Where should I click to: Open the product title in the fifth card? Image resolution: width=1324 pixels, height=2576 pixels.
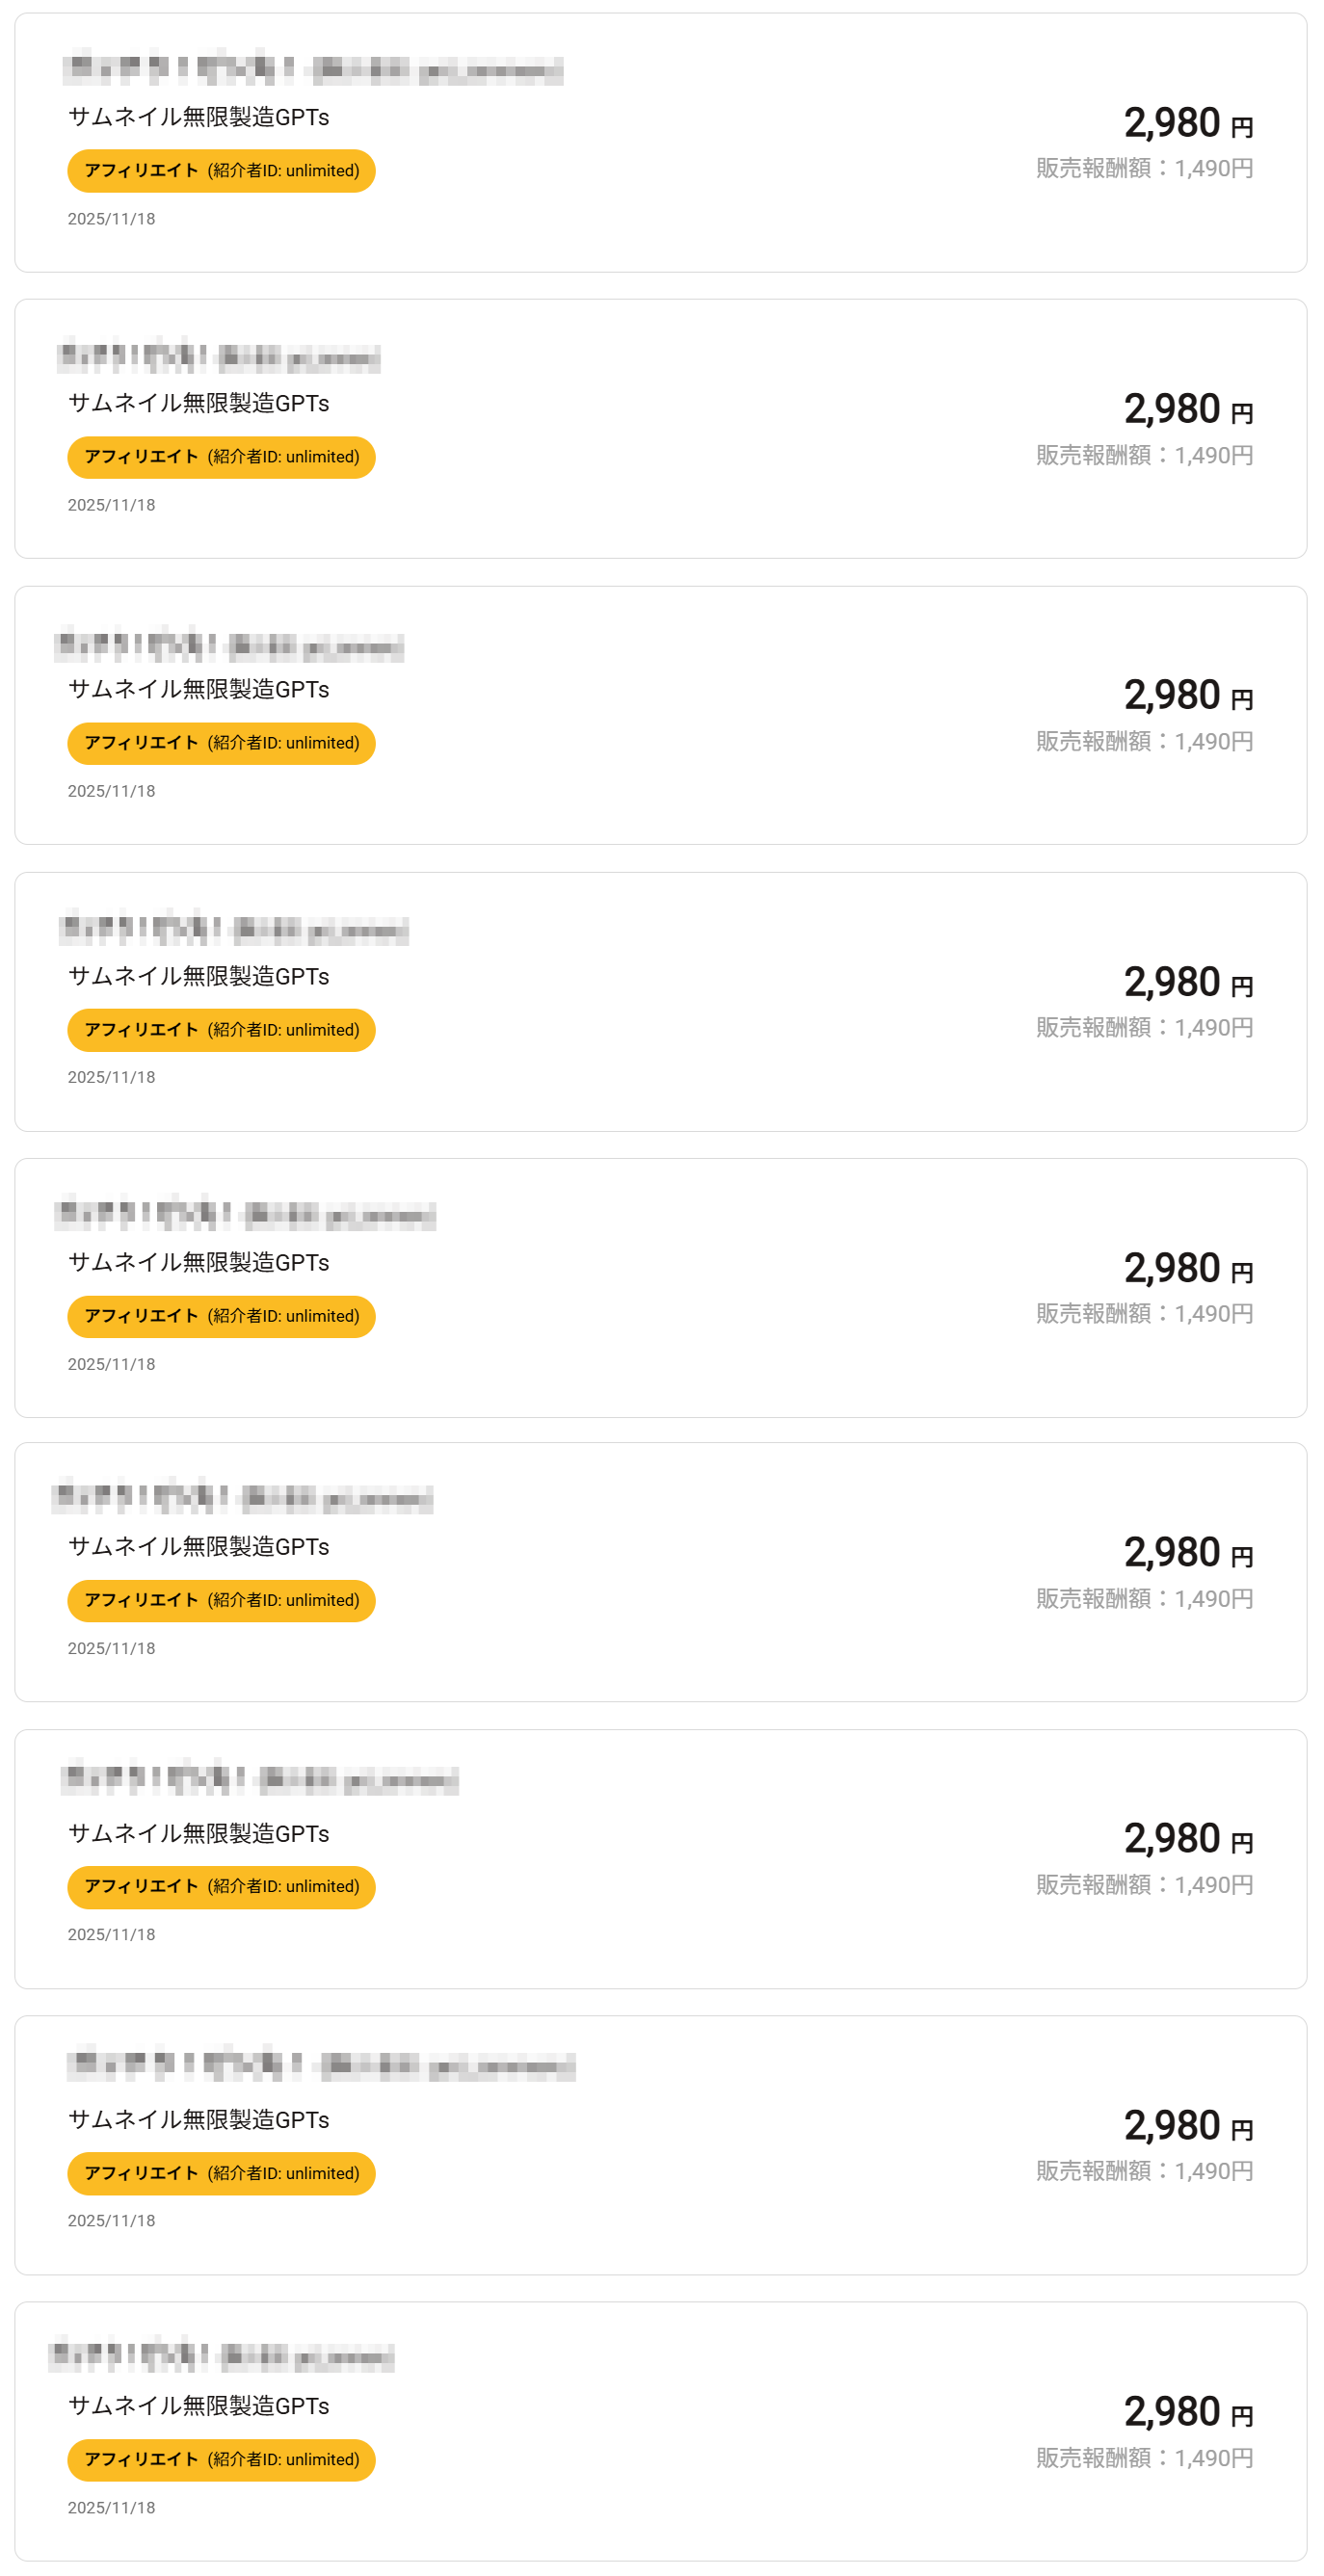(x=198, y=1262)
